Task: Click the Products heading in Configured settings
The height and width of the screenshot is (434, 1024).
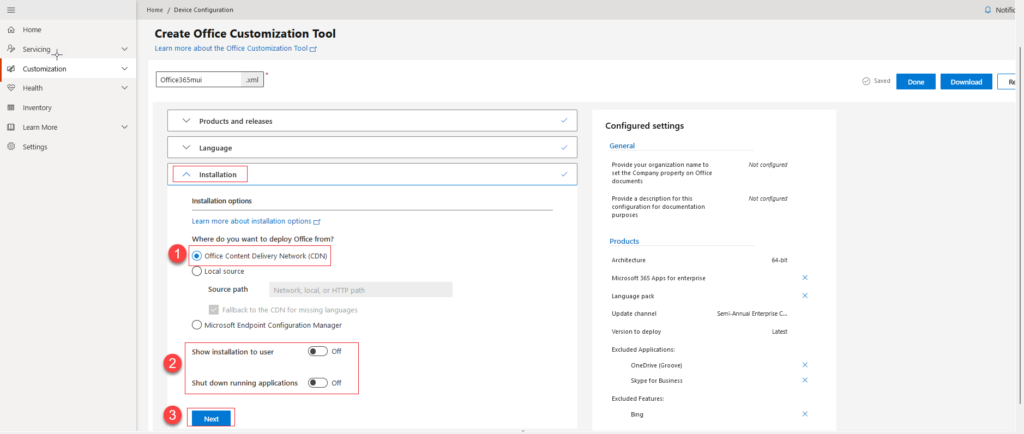Action: coord(624,241)
